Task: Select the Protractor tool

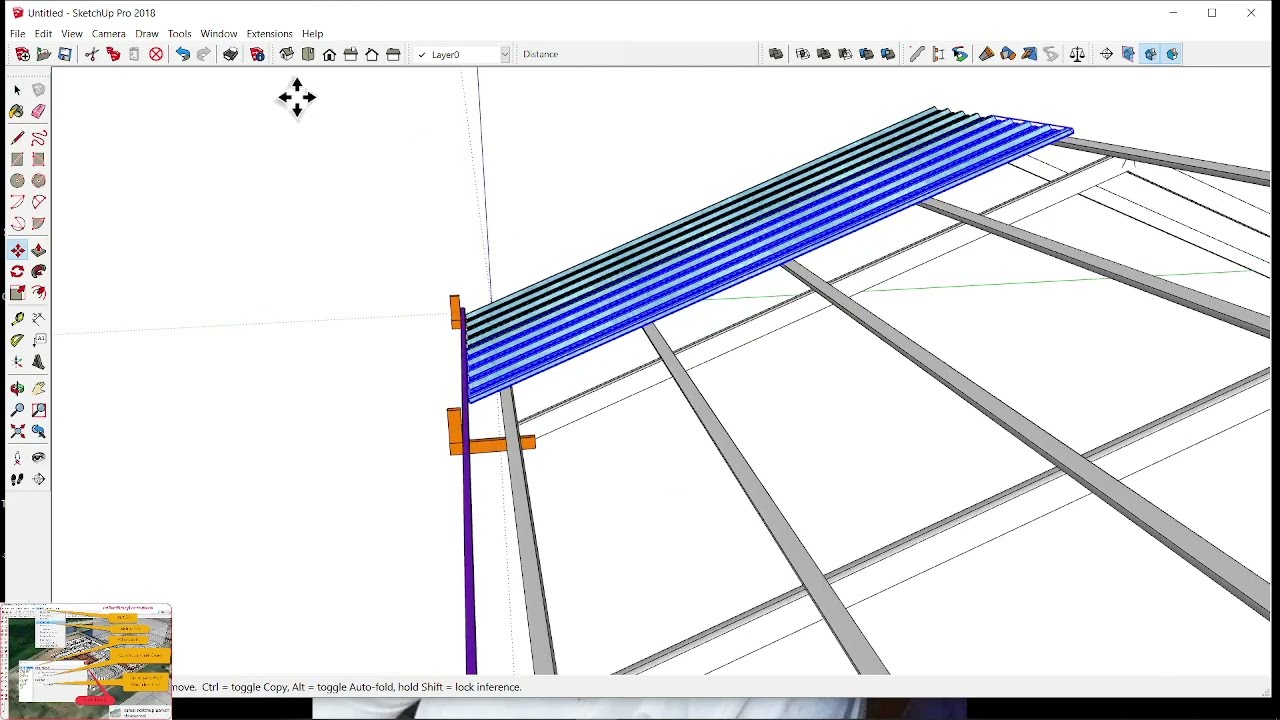Action: (x=17, y=341)
